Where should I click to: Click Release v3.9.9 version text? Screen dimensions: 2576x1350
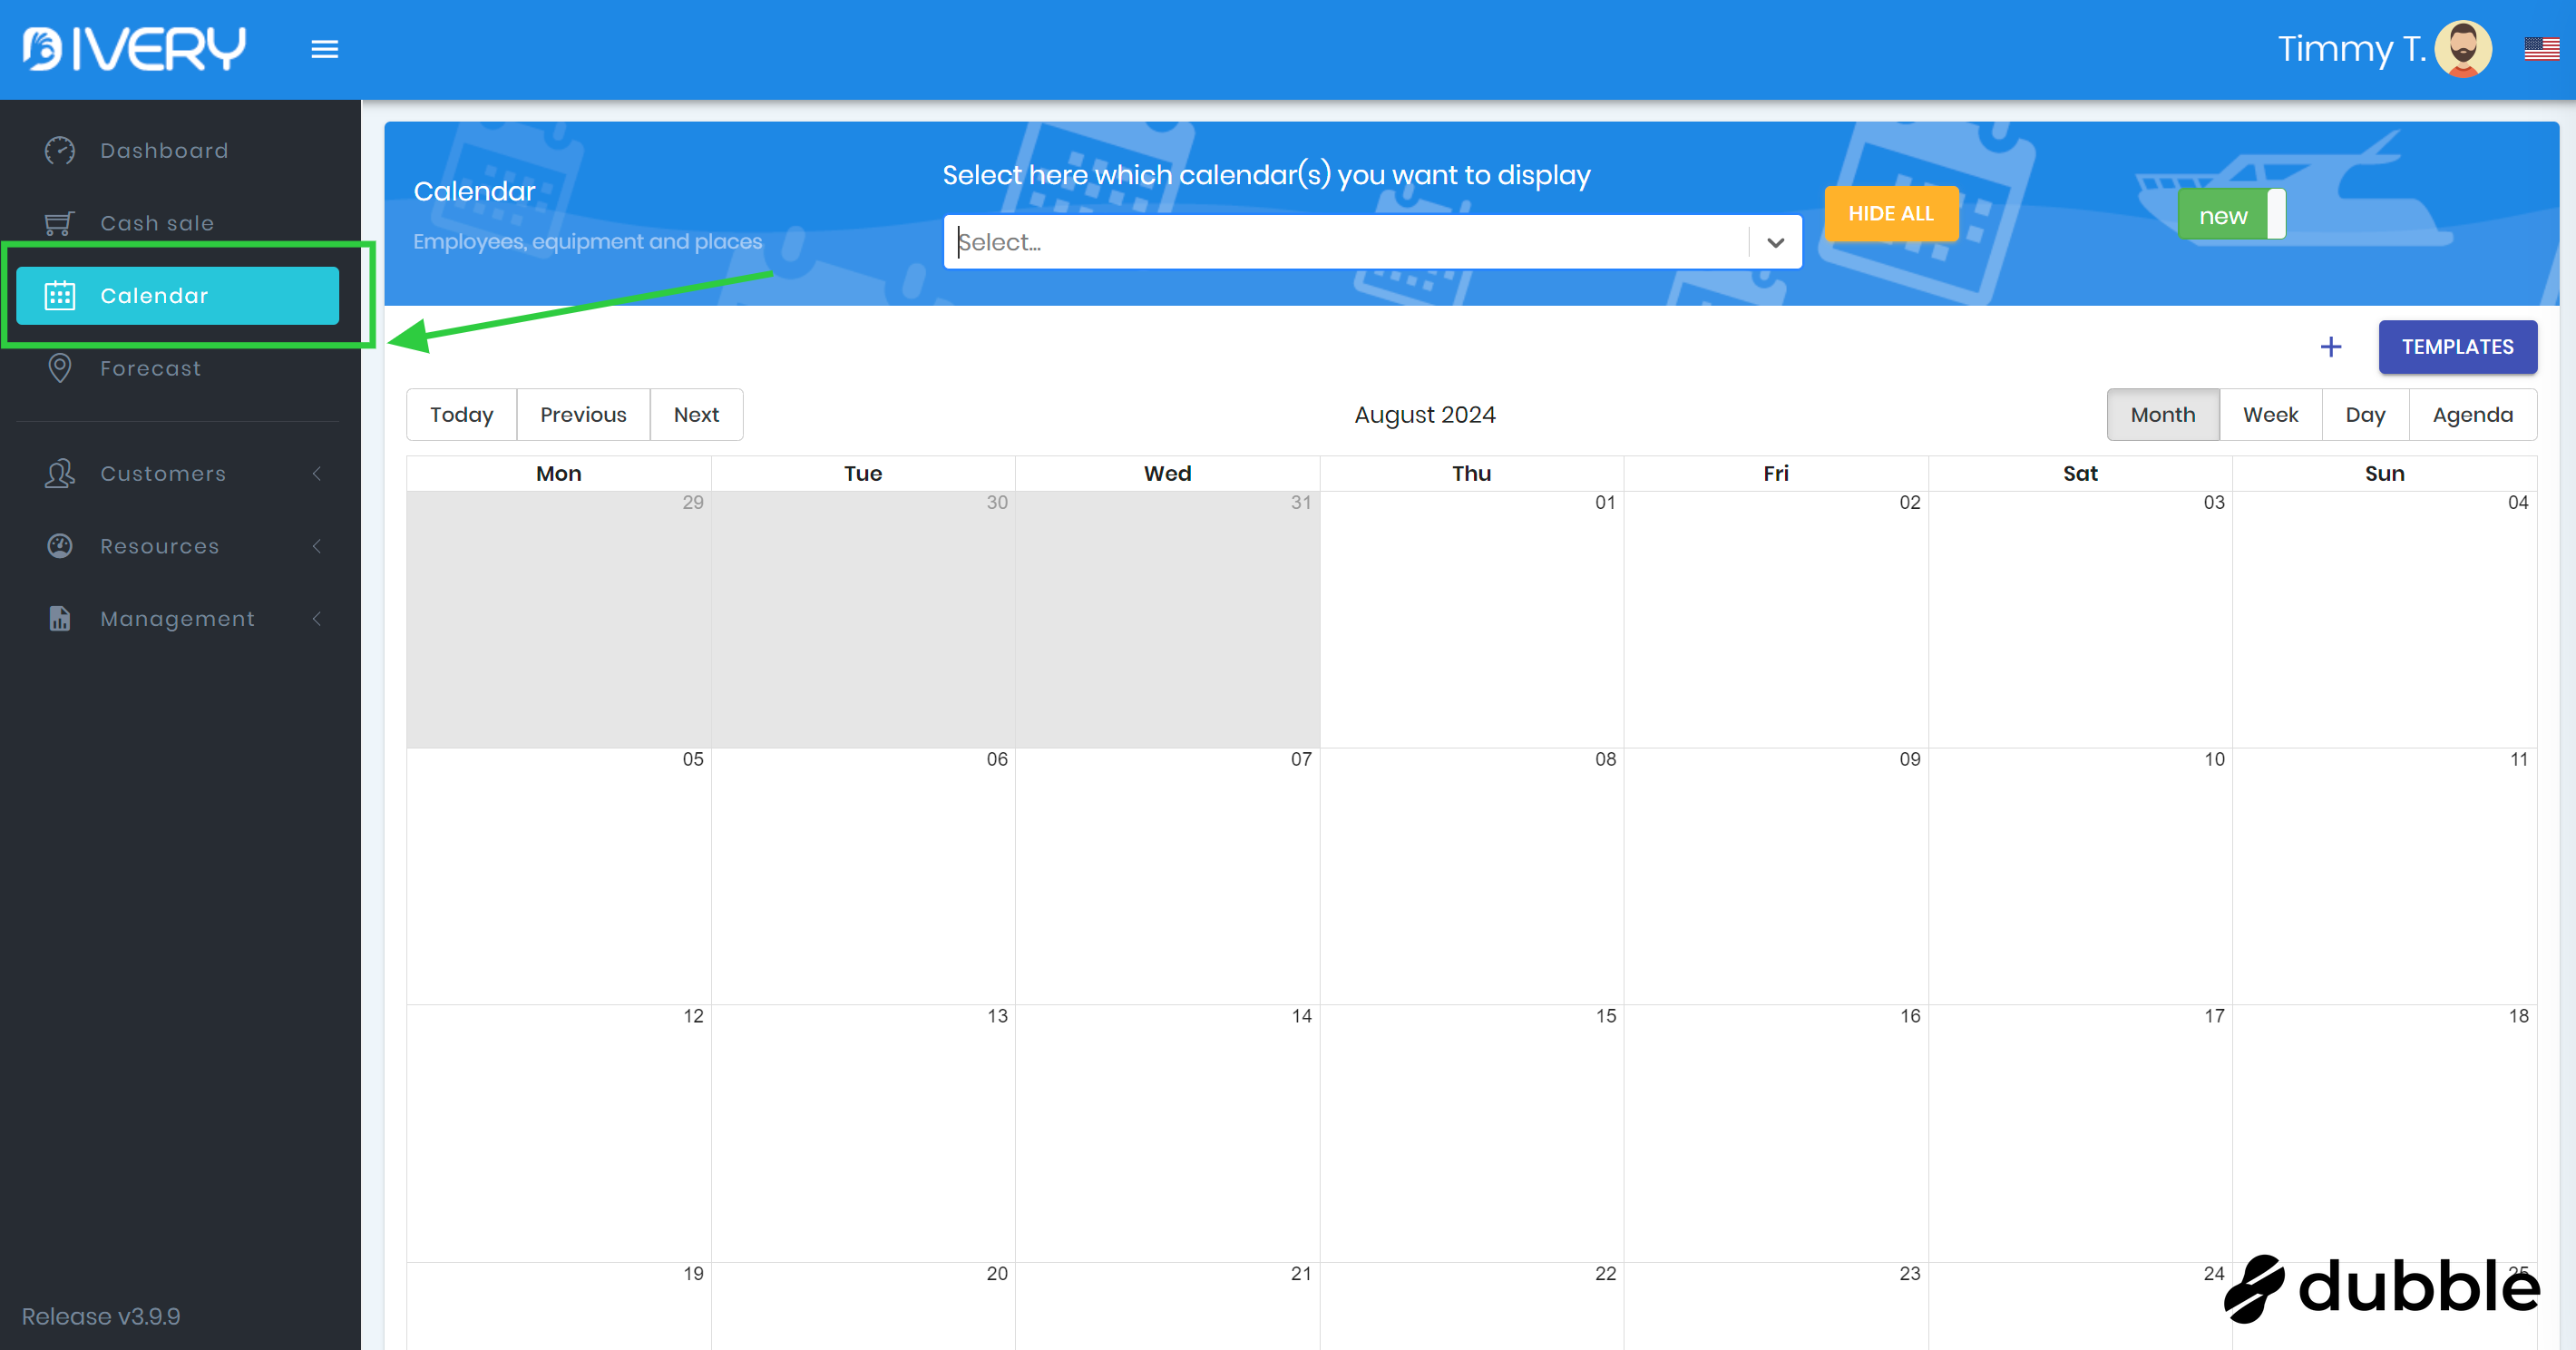pyautogui.click(x=101, y=1316)
